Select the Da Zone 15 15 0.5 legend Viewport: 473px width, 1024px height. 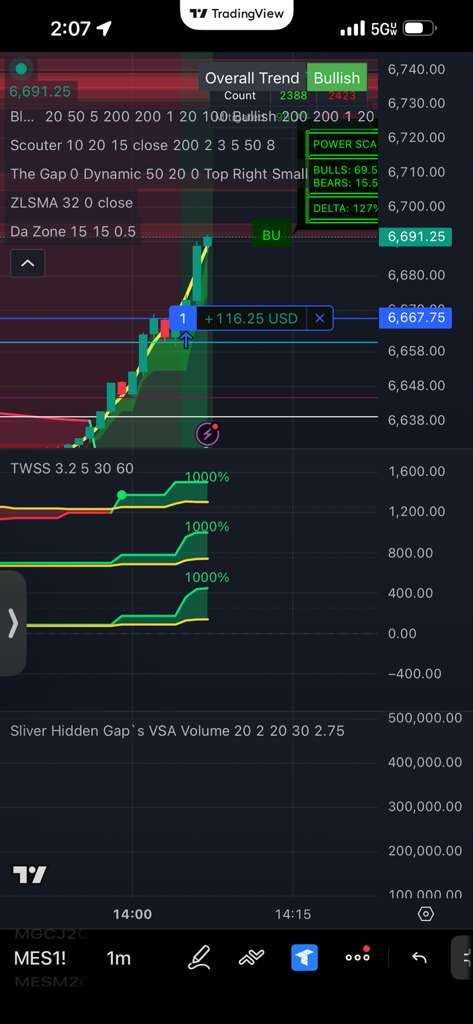click(x=73, y=231)
